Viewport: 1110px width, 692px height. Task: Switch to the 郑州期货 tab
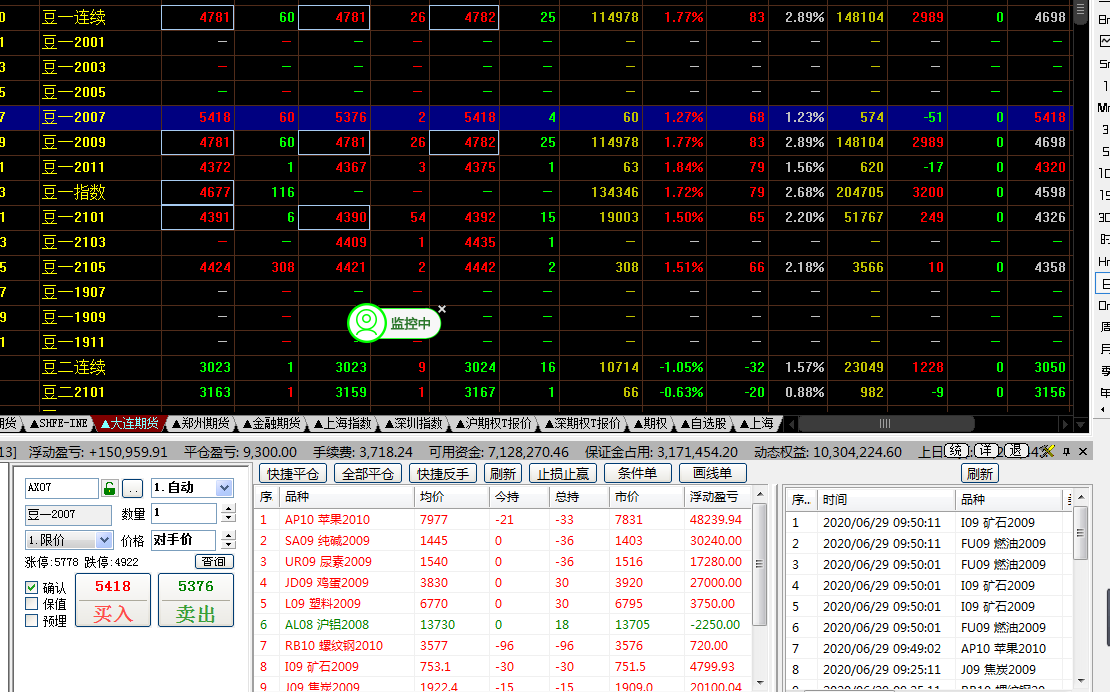point(199,424)
